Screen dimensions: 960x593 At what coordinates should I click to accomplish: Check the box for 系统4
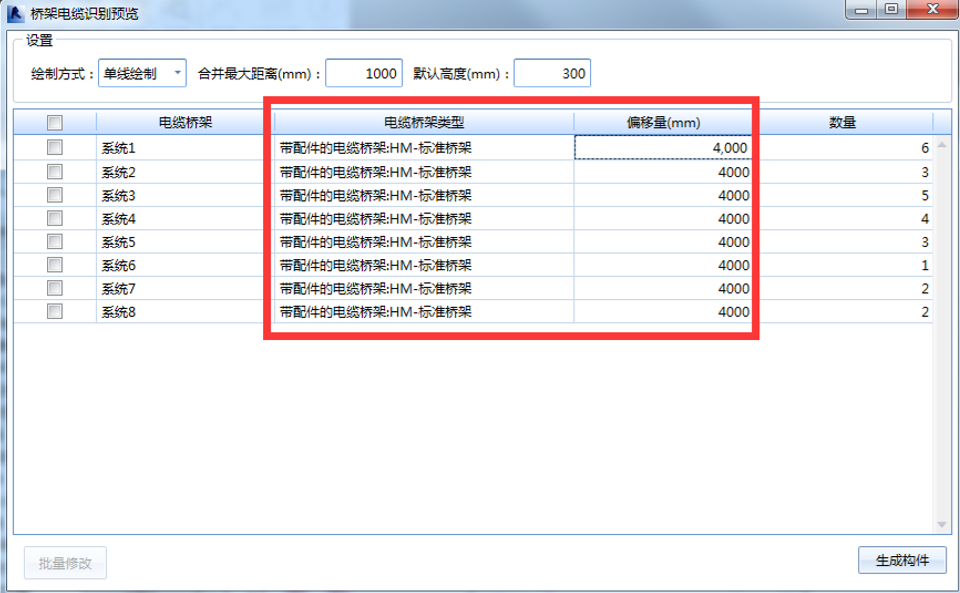coord(54,218)
